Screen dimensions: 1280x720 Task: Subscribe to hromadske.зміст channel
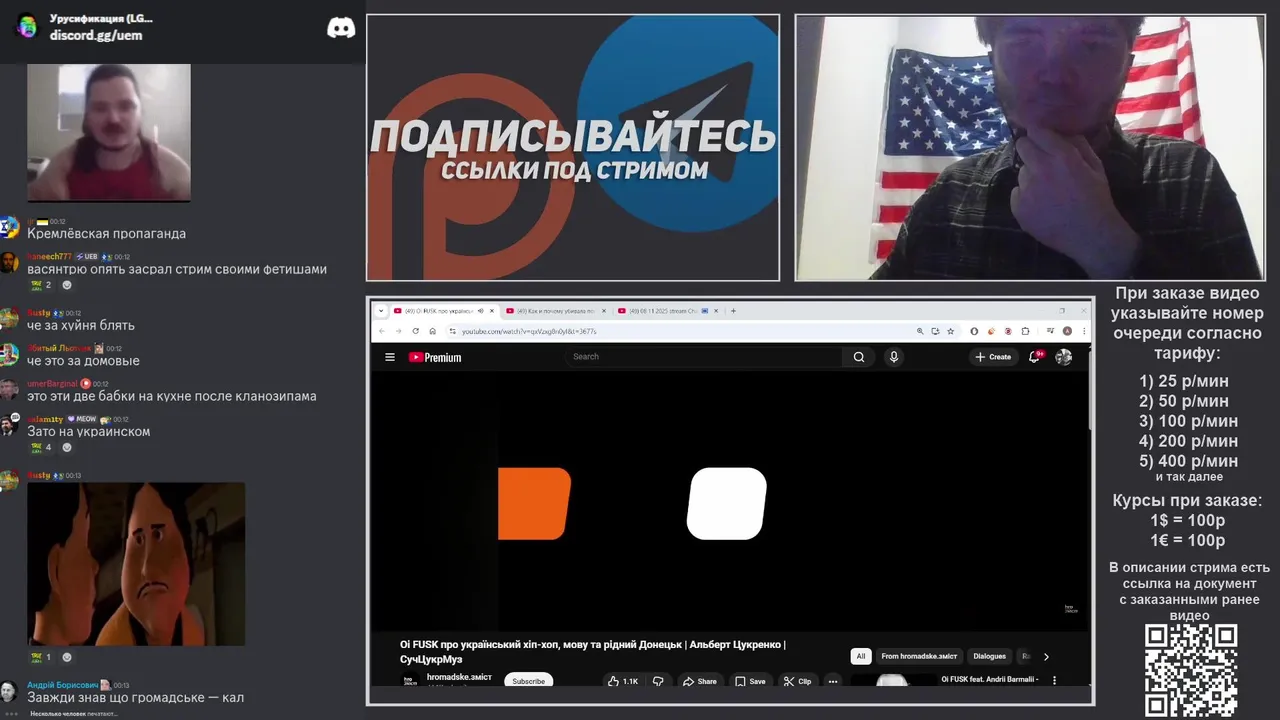[528, 681]
